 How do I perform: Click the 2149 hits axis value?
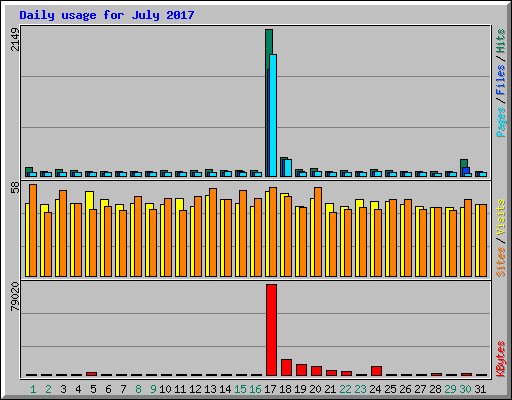click(x=15, y=39)
